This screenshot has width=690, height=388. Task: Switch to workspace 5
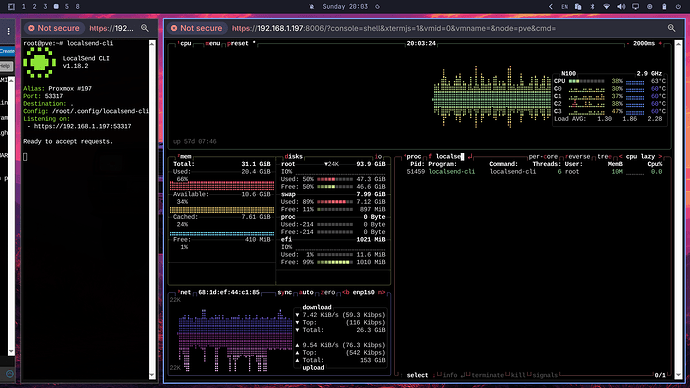[x=67, y=7]
